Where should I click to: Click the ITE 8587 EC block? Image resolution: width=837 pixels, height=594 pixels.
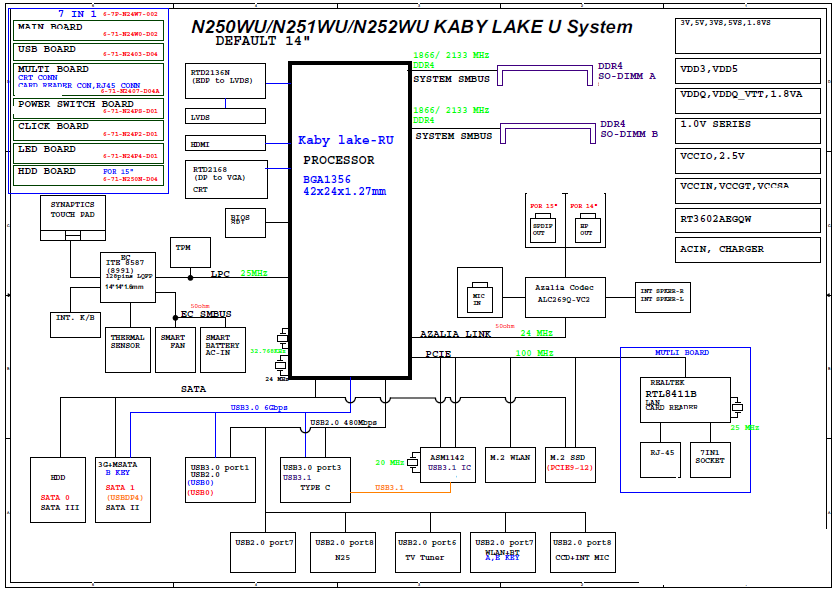coord(128,278)
